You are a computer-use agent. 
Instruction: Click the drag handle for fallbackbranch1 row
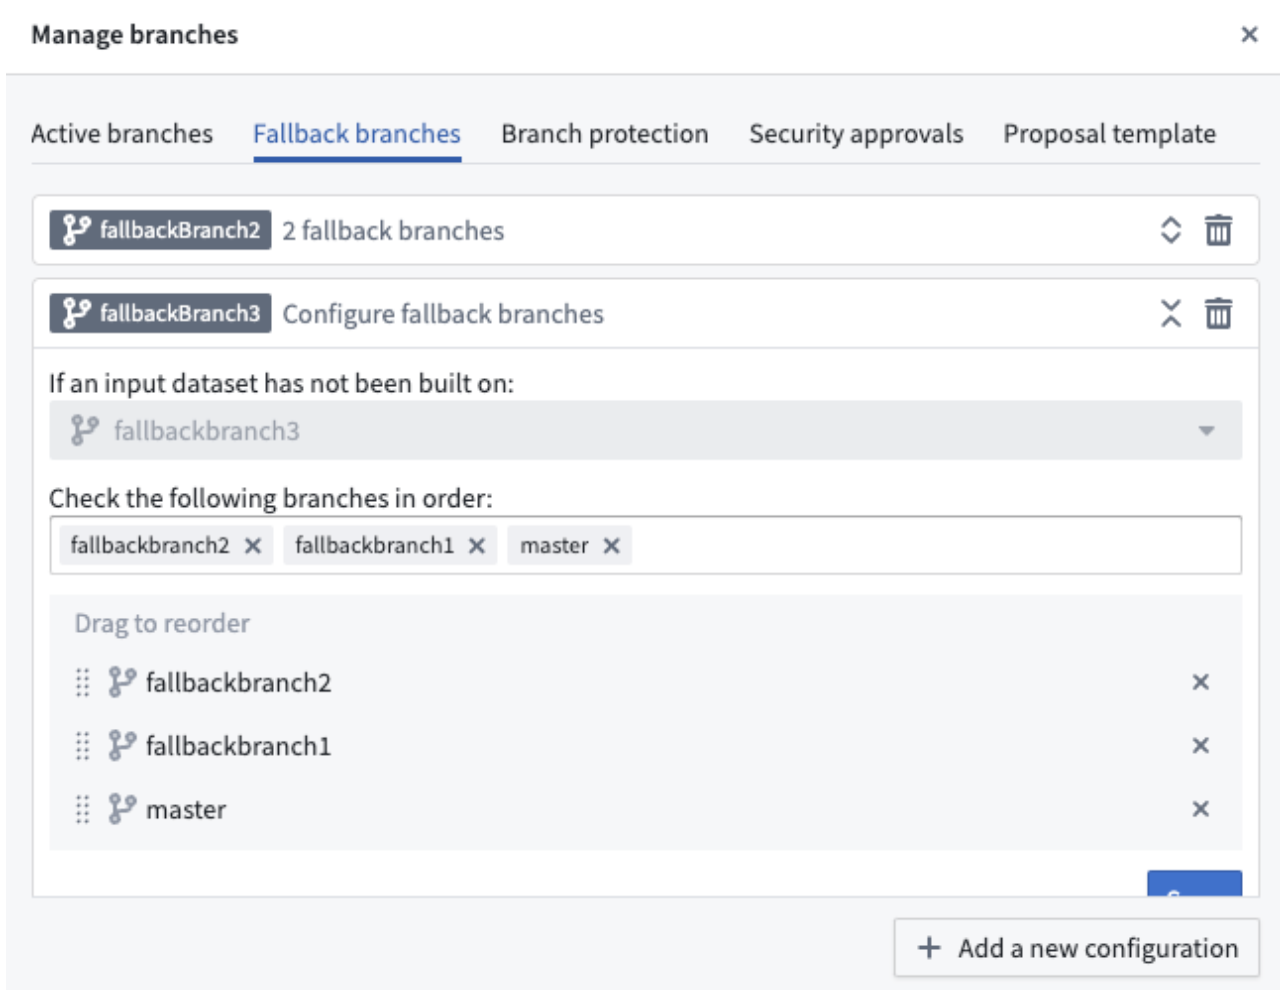click(x=83, y=746)
